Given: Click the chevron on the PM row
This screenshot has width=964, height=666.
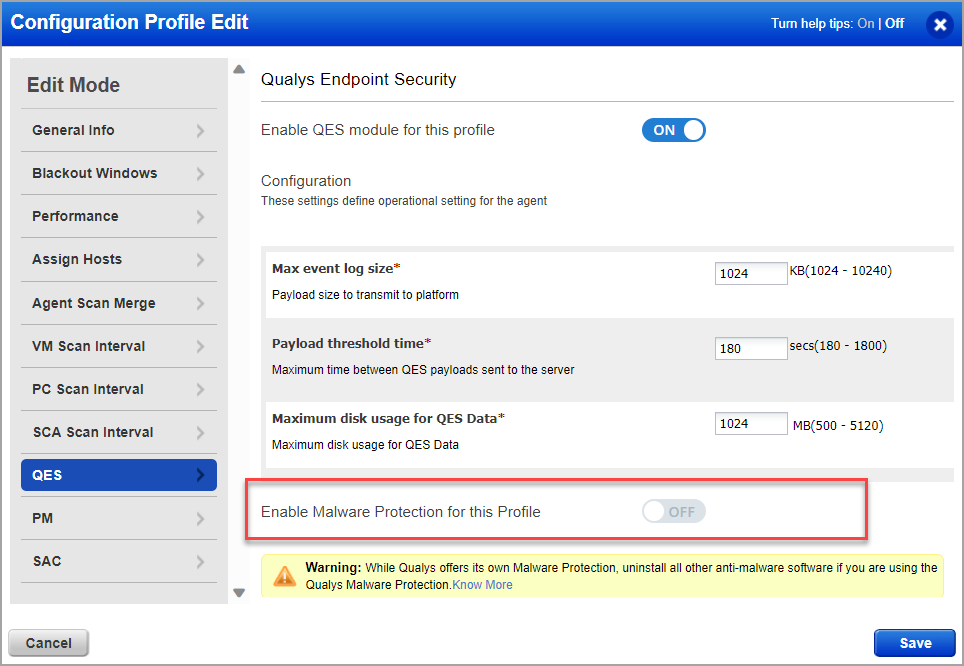Looking at the screenshot, I should (200, 518).
